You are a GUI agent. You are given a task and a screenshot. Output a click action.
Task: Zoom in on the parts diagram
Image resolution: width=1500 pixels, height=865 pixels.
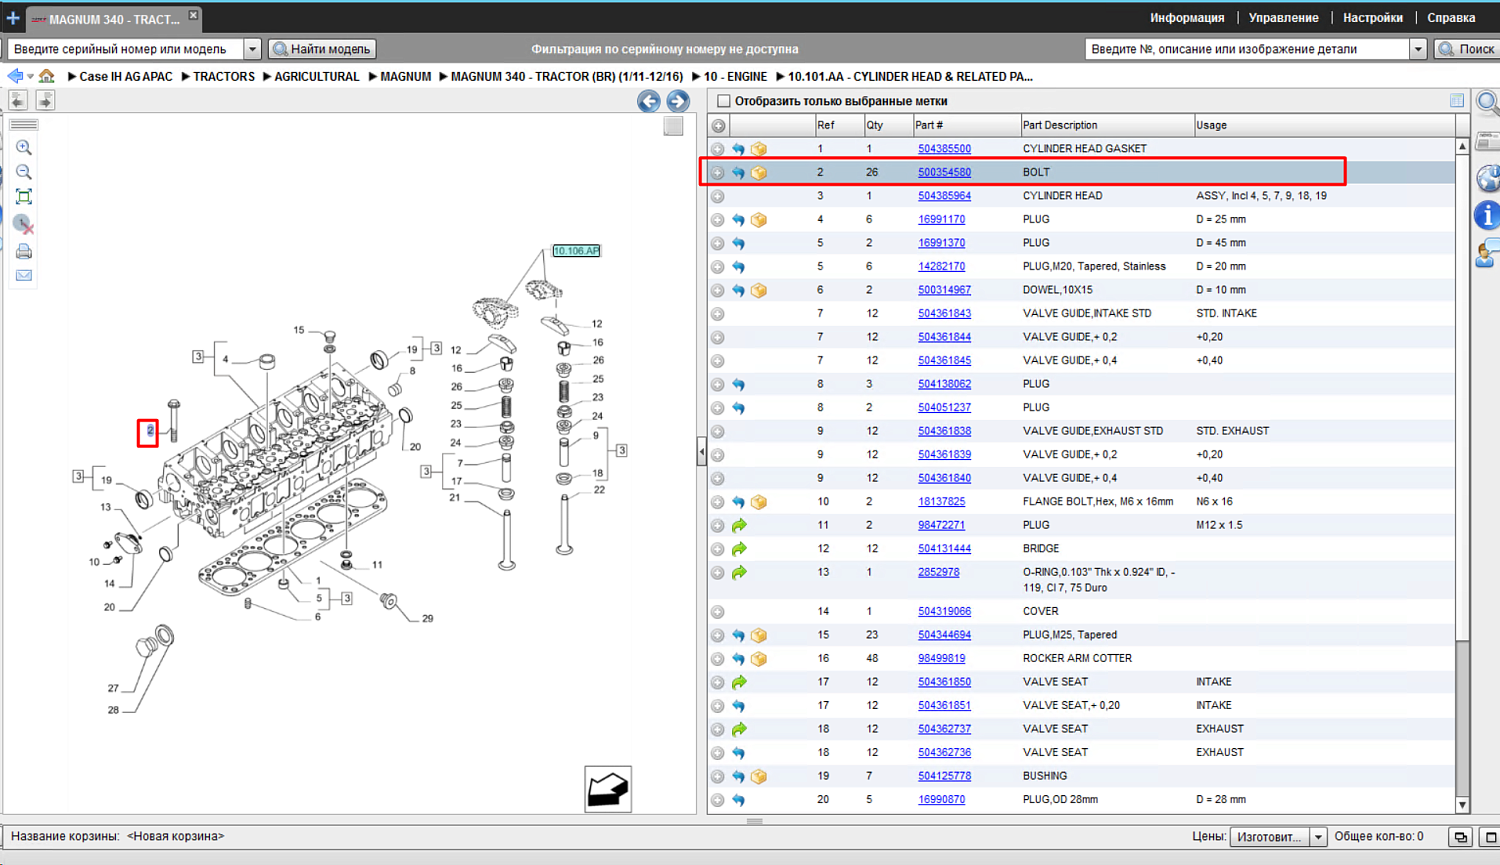coord(24,148)
